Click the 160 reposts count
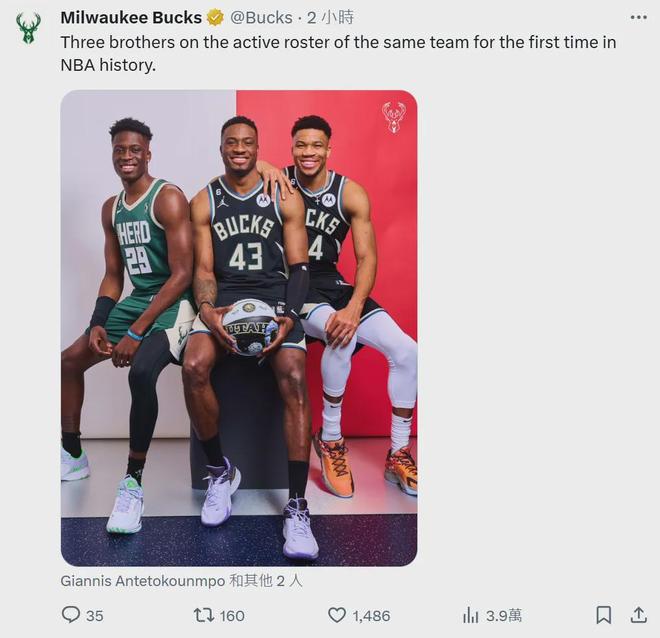The width and height of the screenshot is (660, 638). tap(232, 615)
